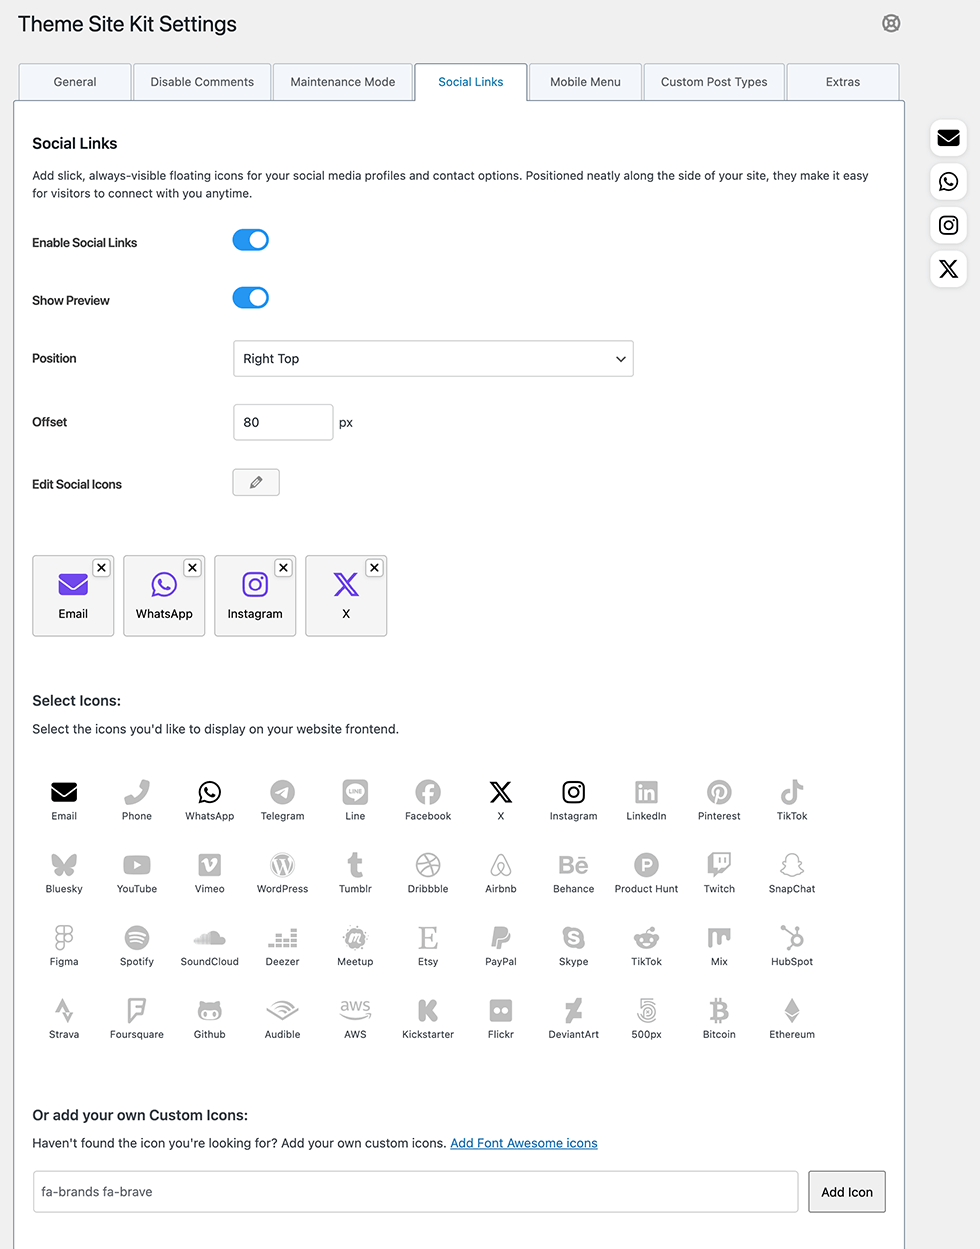Click the Edit Social Icons pencil button
The height and width of the screenshot is (1249, 980).
(x=256, y=482)
